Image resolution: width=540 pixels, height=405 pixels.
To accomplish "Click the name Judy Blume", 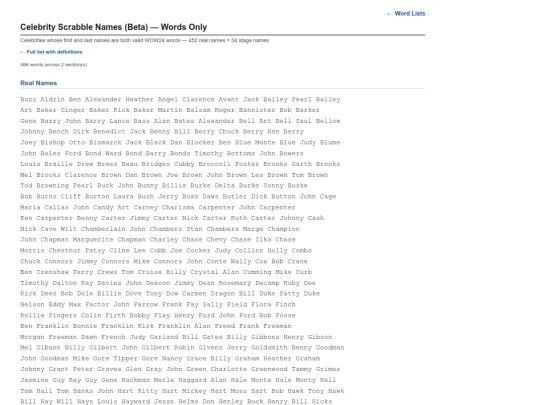I will pyautogui.click(x=320, y=143).
